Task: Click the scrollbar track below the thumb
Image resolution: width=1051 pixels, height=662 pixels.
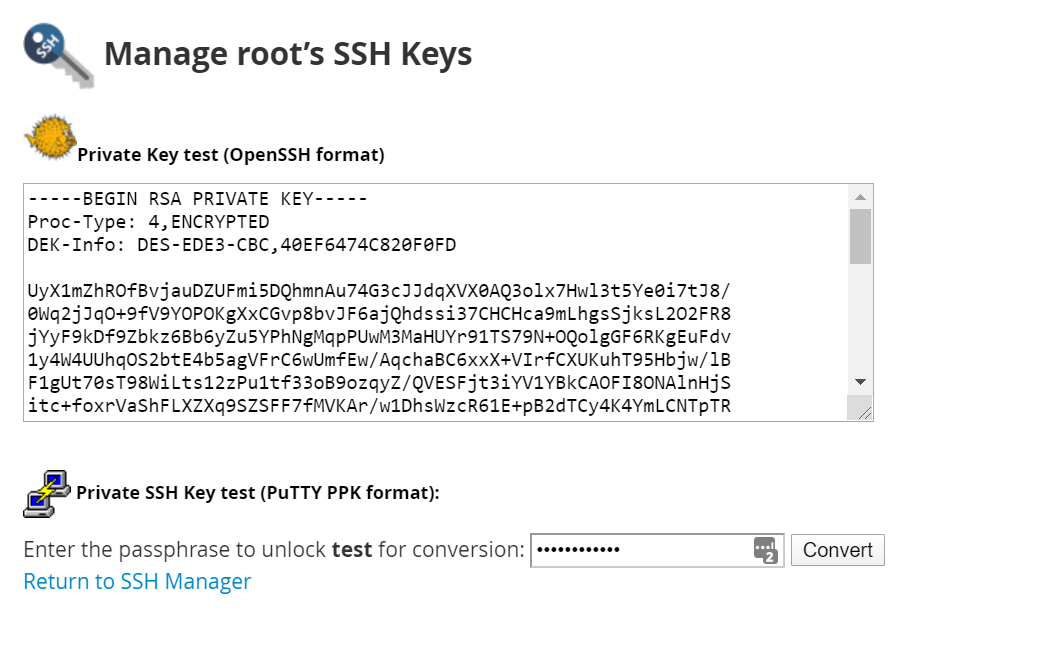Action: [x=861, y=316]
